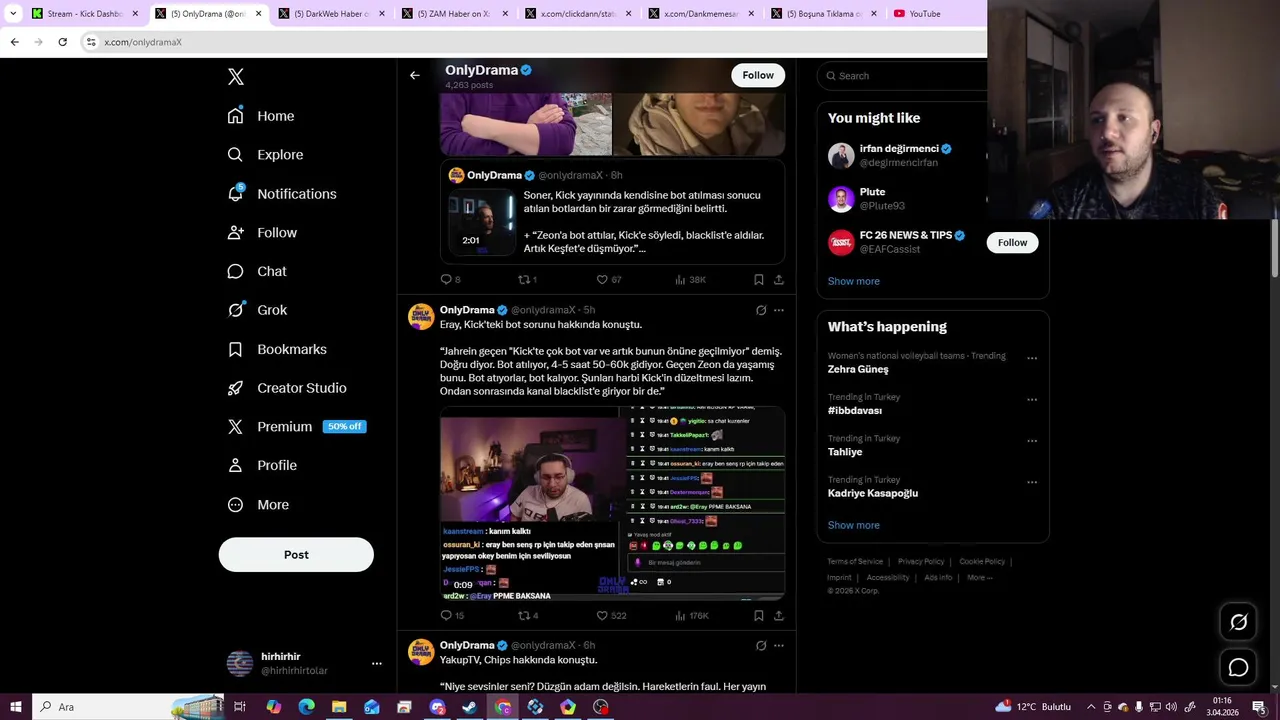Open more options for Kadriye Kasapoğlu trend
This screenshot has width=1280, height=720.
click(x=1032, y=482)
